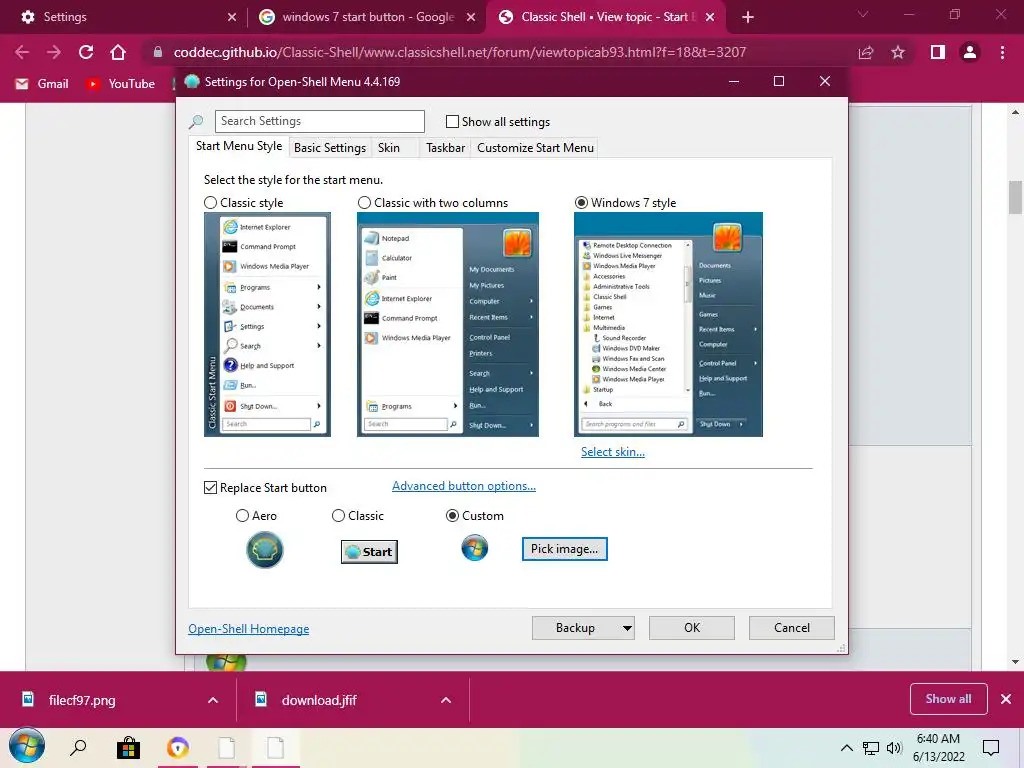Click the custom Windows orb button image

click(475, 548)
